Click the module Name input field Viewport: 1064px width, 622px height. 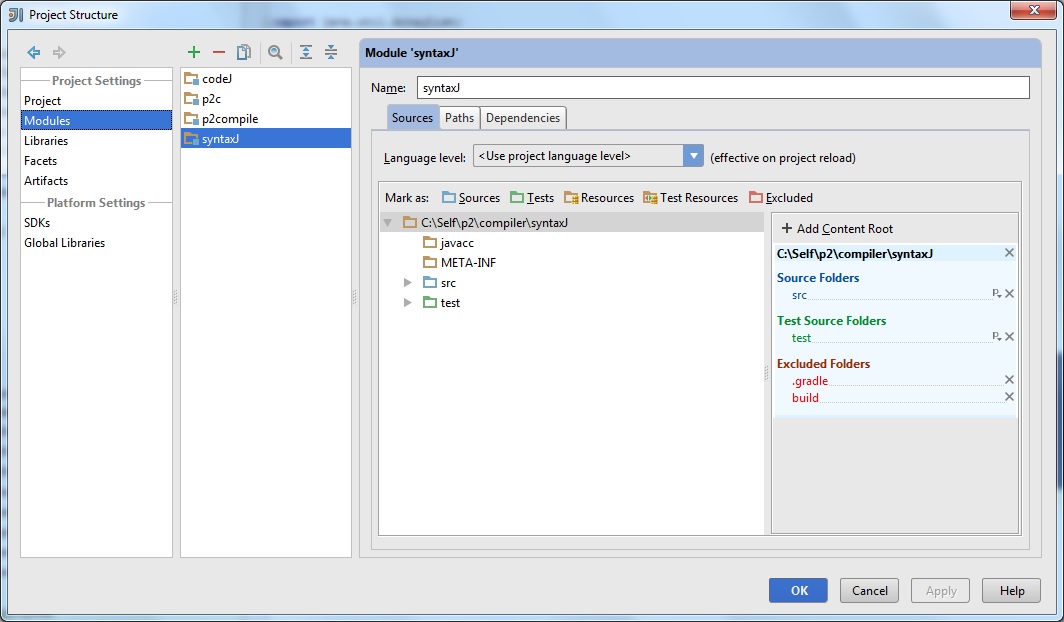click(721, 88)
